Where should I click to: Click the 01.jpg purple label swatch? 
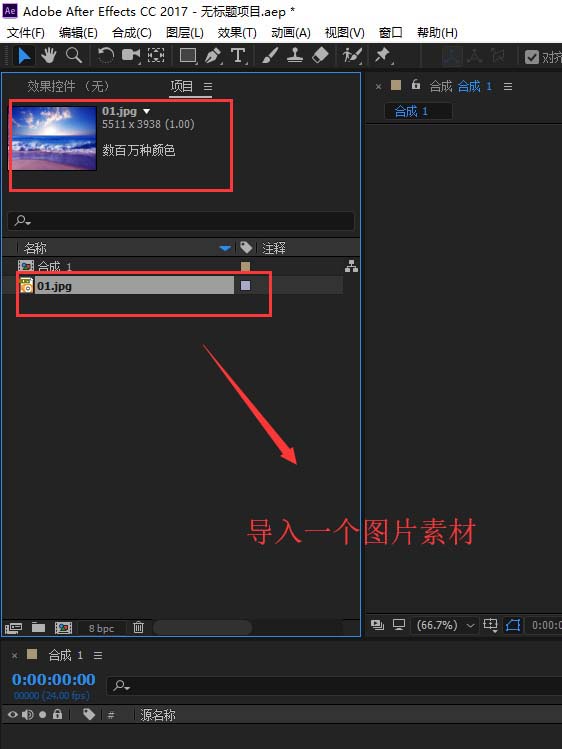tap(245, 286)
